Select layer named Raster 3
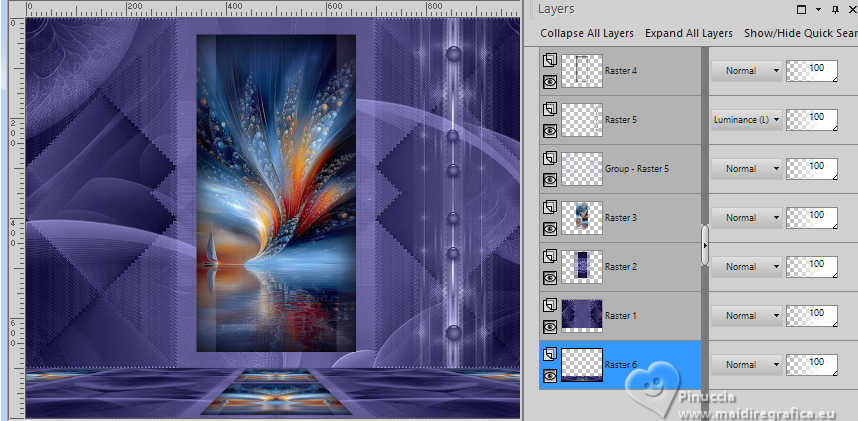Viewport: 858px width, 421px height. point(621,217)
